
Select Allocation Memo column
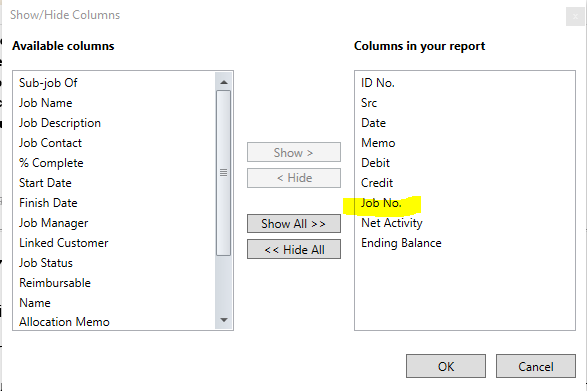[x=64, y=322]
